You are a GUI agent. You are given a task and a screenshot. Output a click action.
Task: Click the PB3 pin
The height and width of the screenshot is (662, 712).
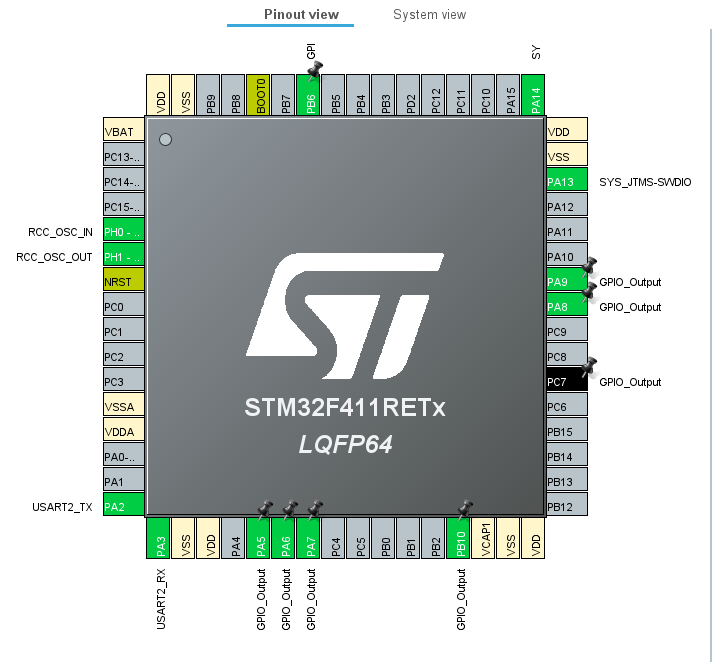click(383, 94)
